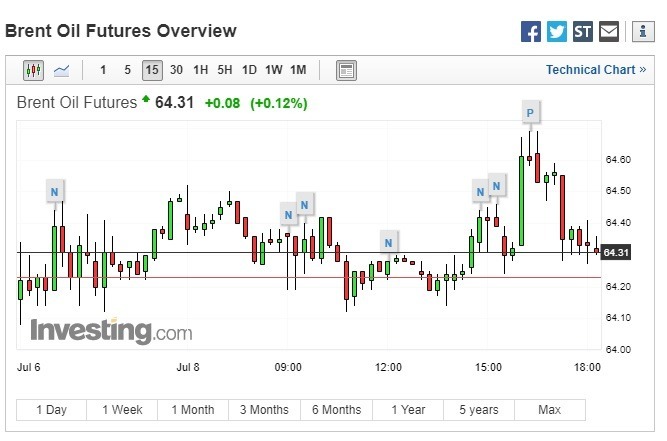Select the 5H interval
This screenshot has width=667, height=441.
225,70
